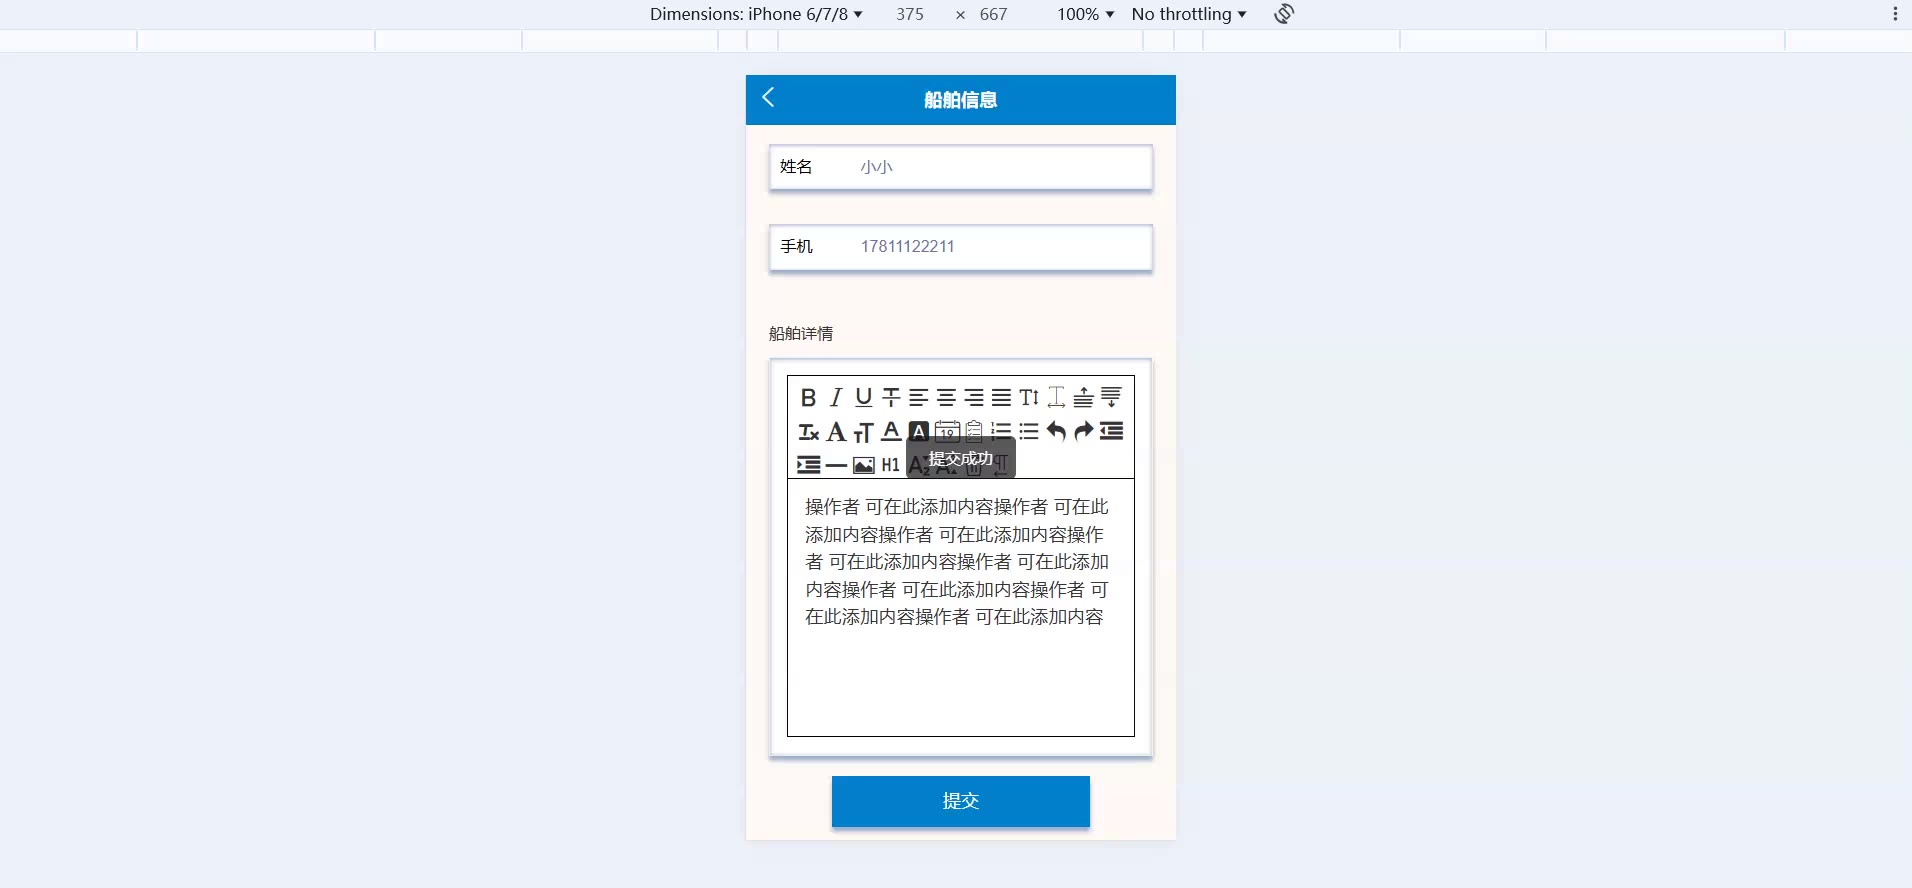Image resolution: width=1912 pixels, height=888 pixels.
Task: Click the 船舶信息 page title
Action: [x=960, y=100]
